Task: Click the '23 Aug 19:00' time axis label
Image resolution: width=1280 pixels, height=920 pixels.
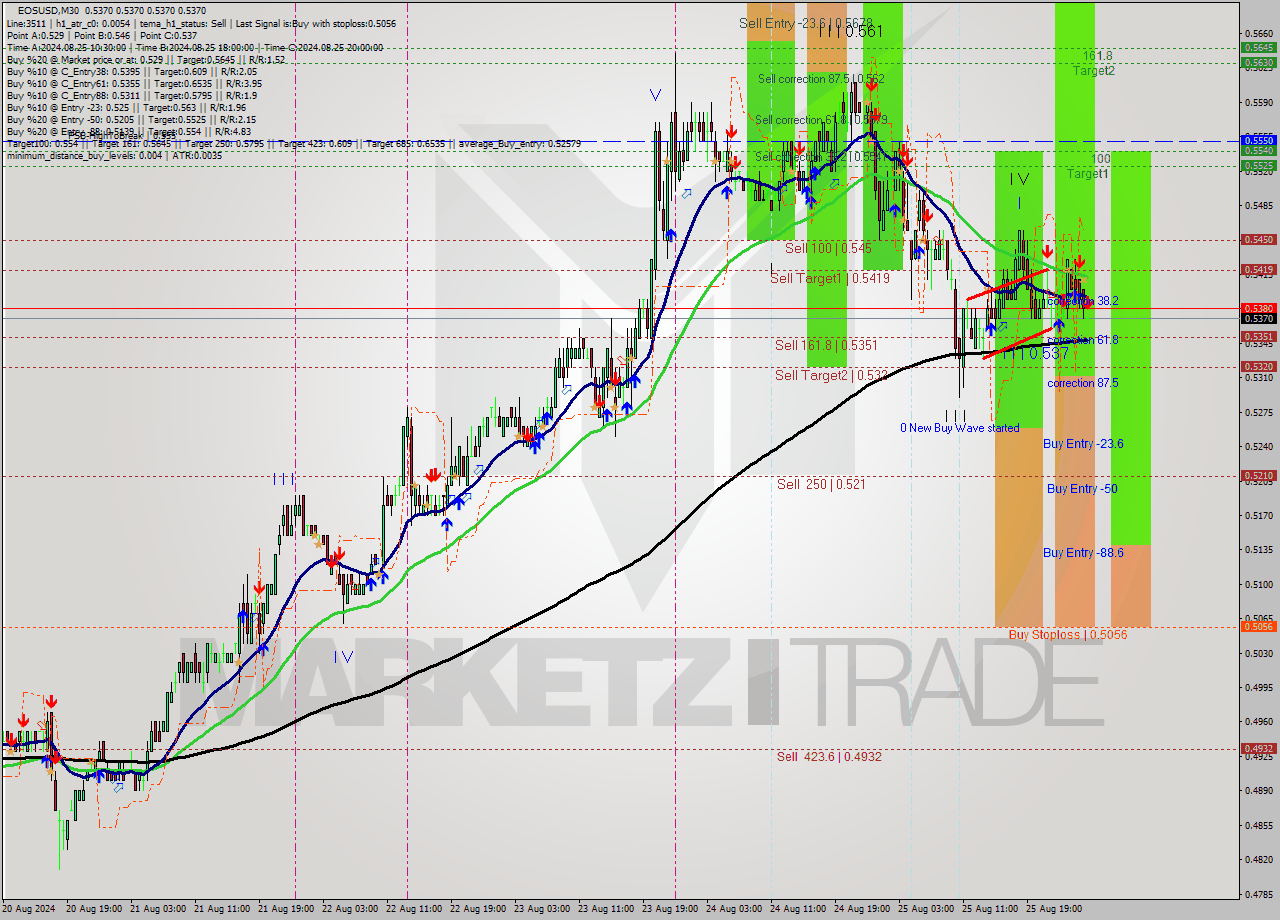Action: pos(668,909)
